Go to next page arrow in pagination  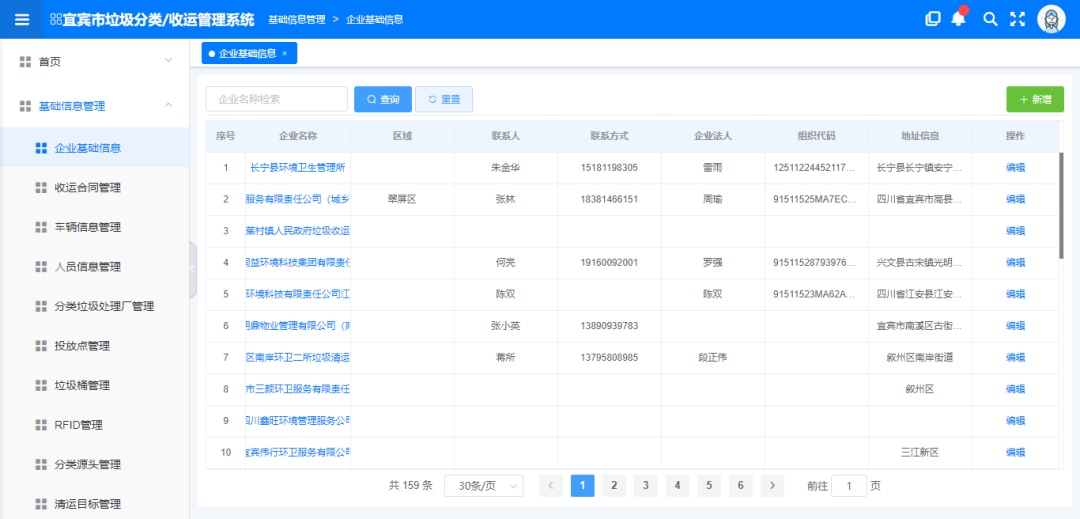tap(772, 486)
